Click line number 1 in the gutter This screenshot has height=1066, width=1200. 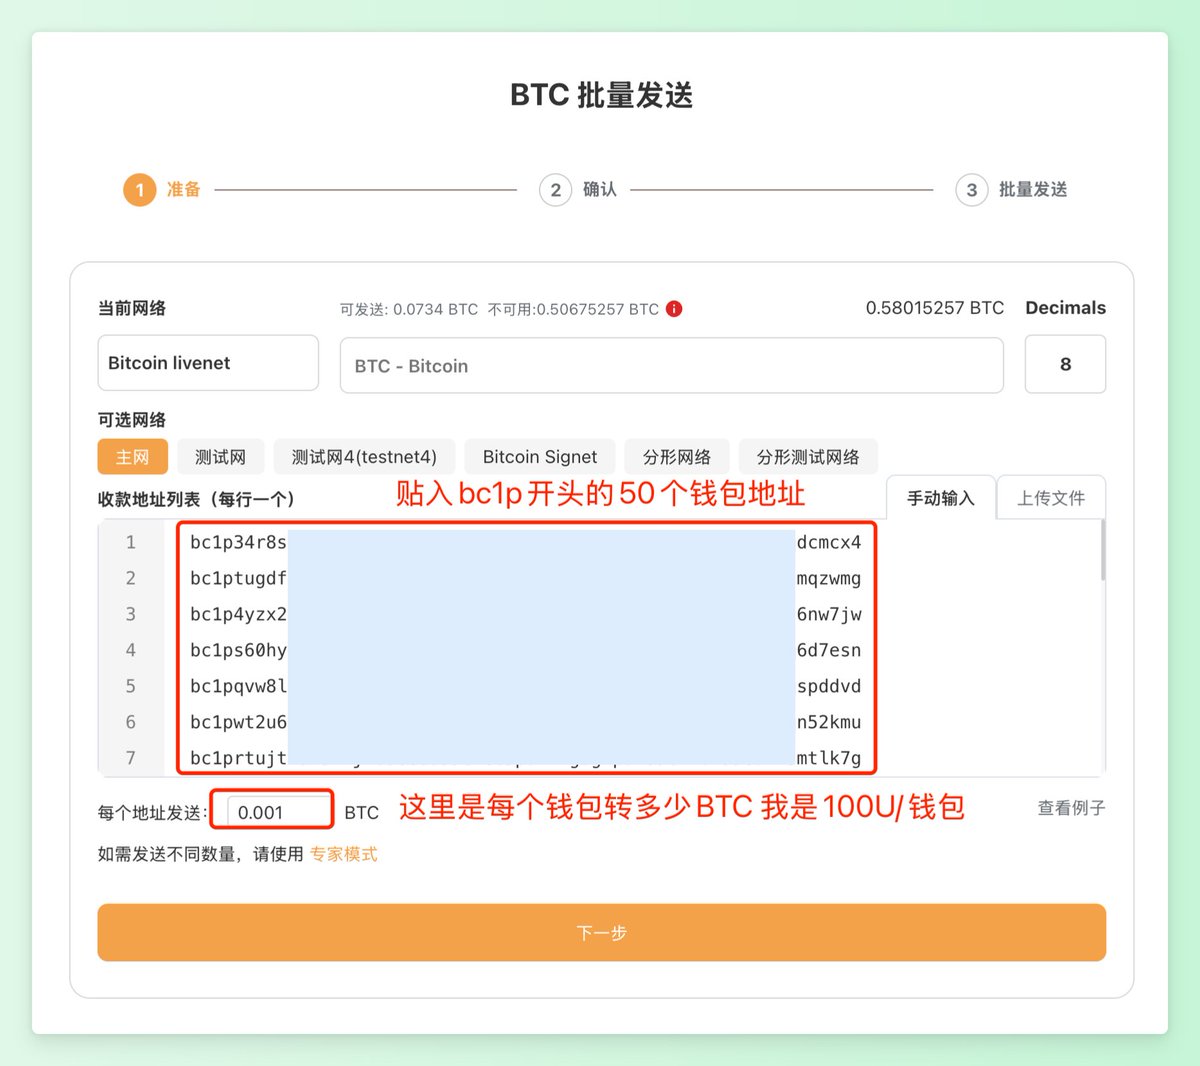(x=131, y=542)
